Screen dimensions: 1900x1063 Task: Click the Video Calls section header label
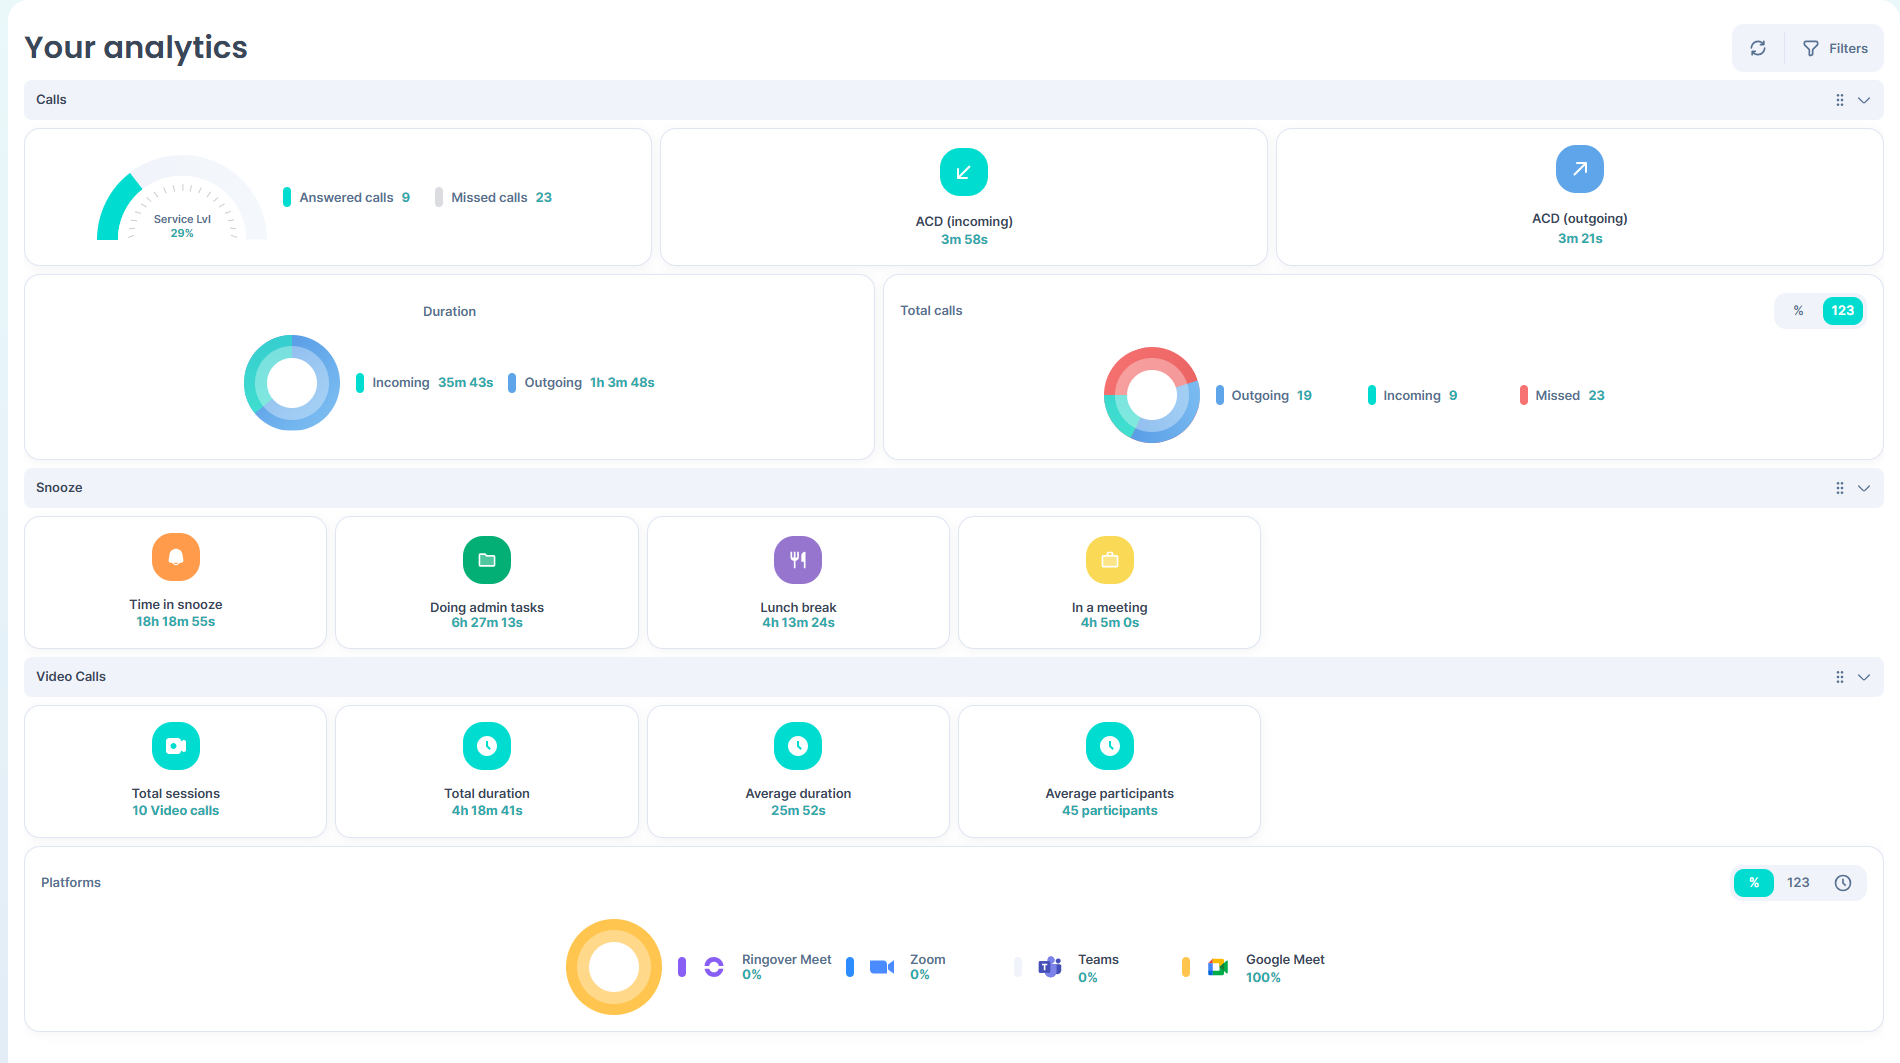pos(71,677)
